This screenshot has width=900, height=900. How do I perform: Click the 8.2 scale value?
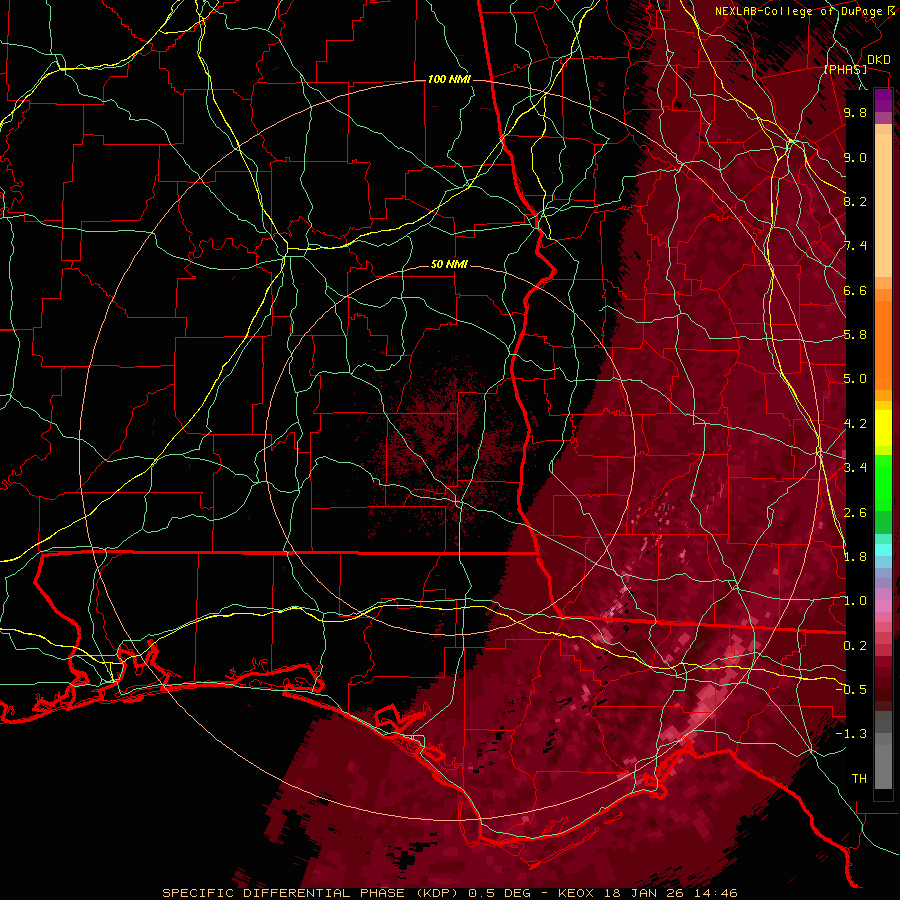click(x=855, y=201)
